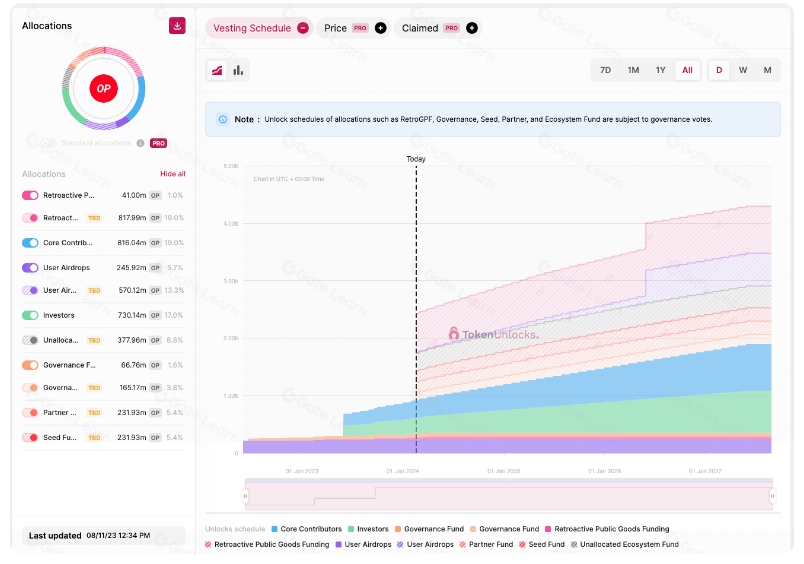The width and height of the screenshot is (804, 564).
Task: Select the 1Y time range
Action: pos(660,70)
